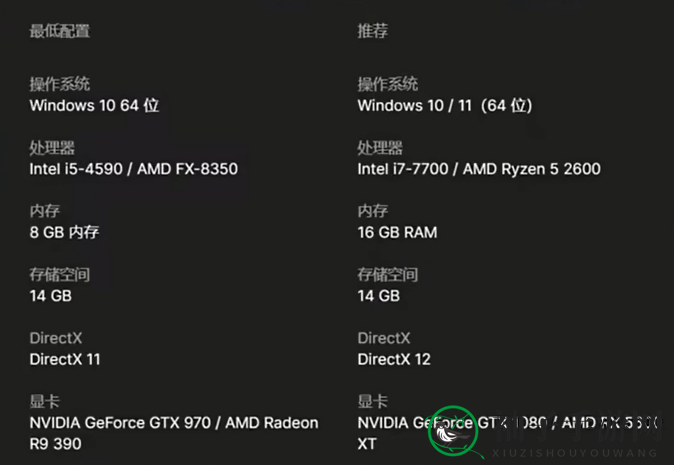Screen dimensions: 674x465
Task: Select the 推荐 heading
Action: (x=373, y=31)
